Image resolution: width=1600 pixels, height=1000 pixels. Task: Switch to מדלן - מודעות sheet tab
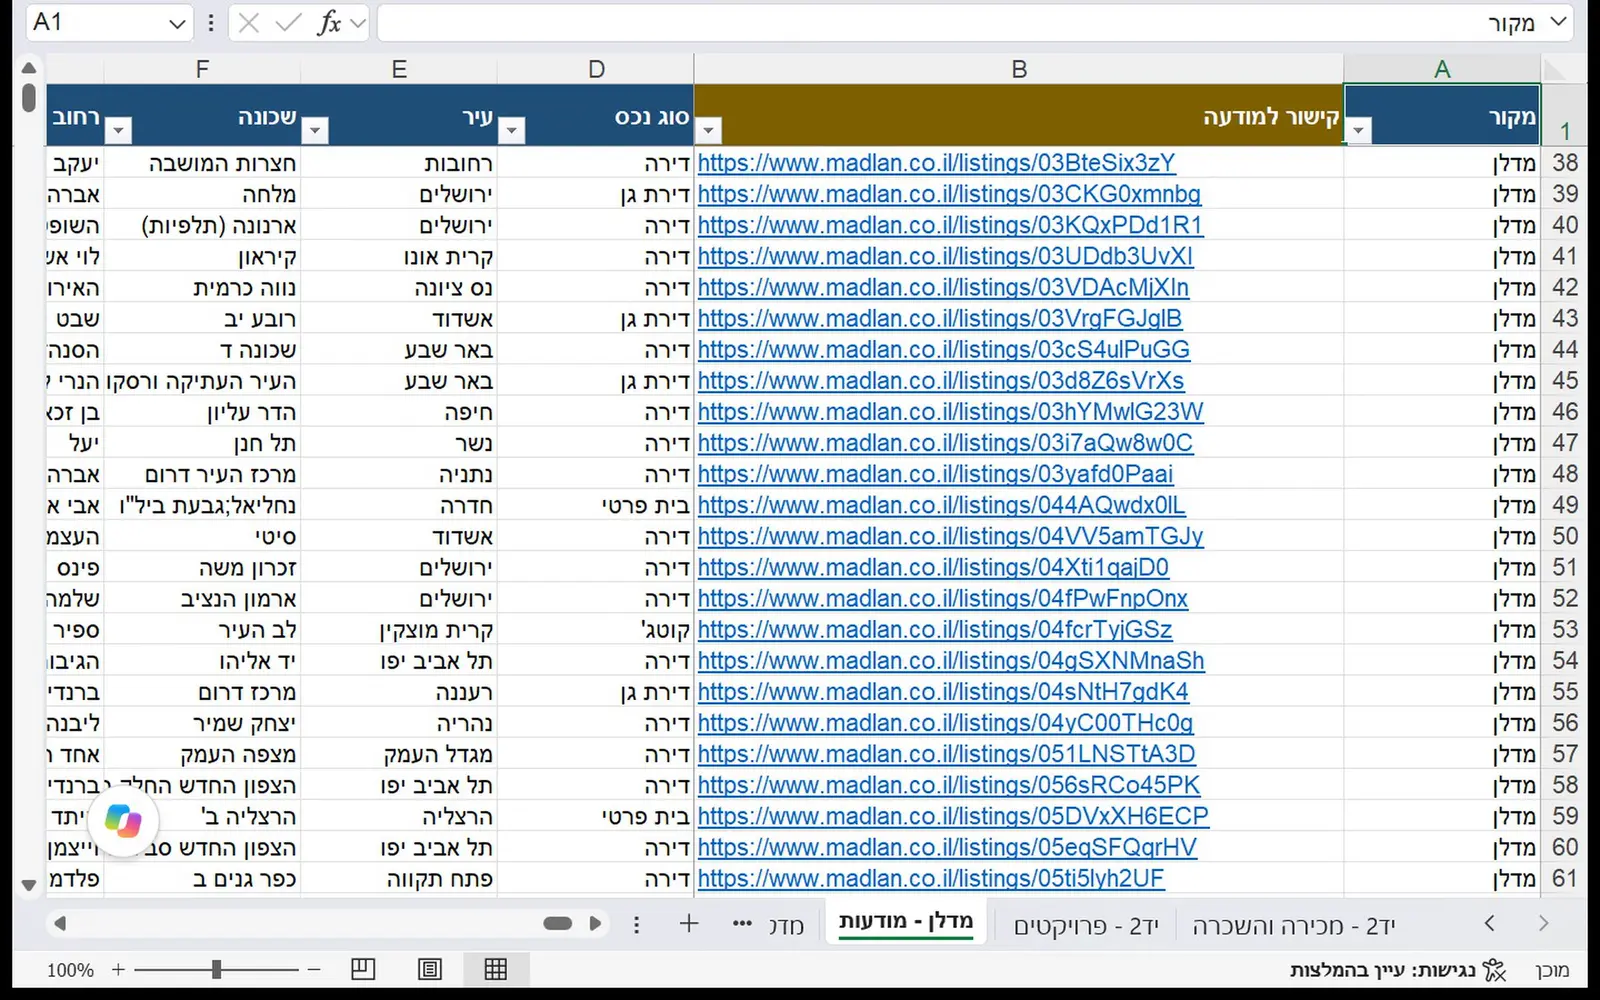(x=905, y=922)
